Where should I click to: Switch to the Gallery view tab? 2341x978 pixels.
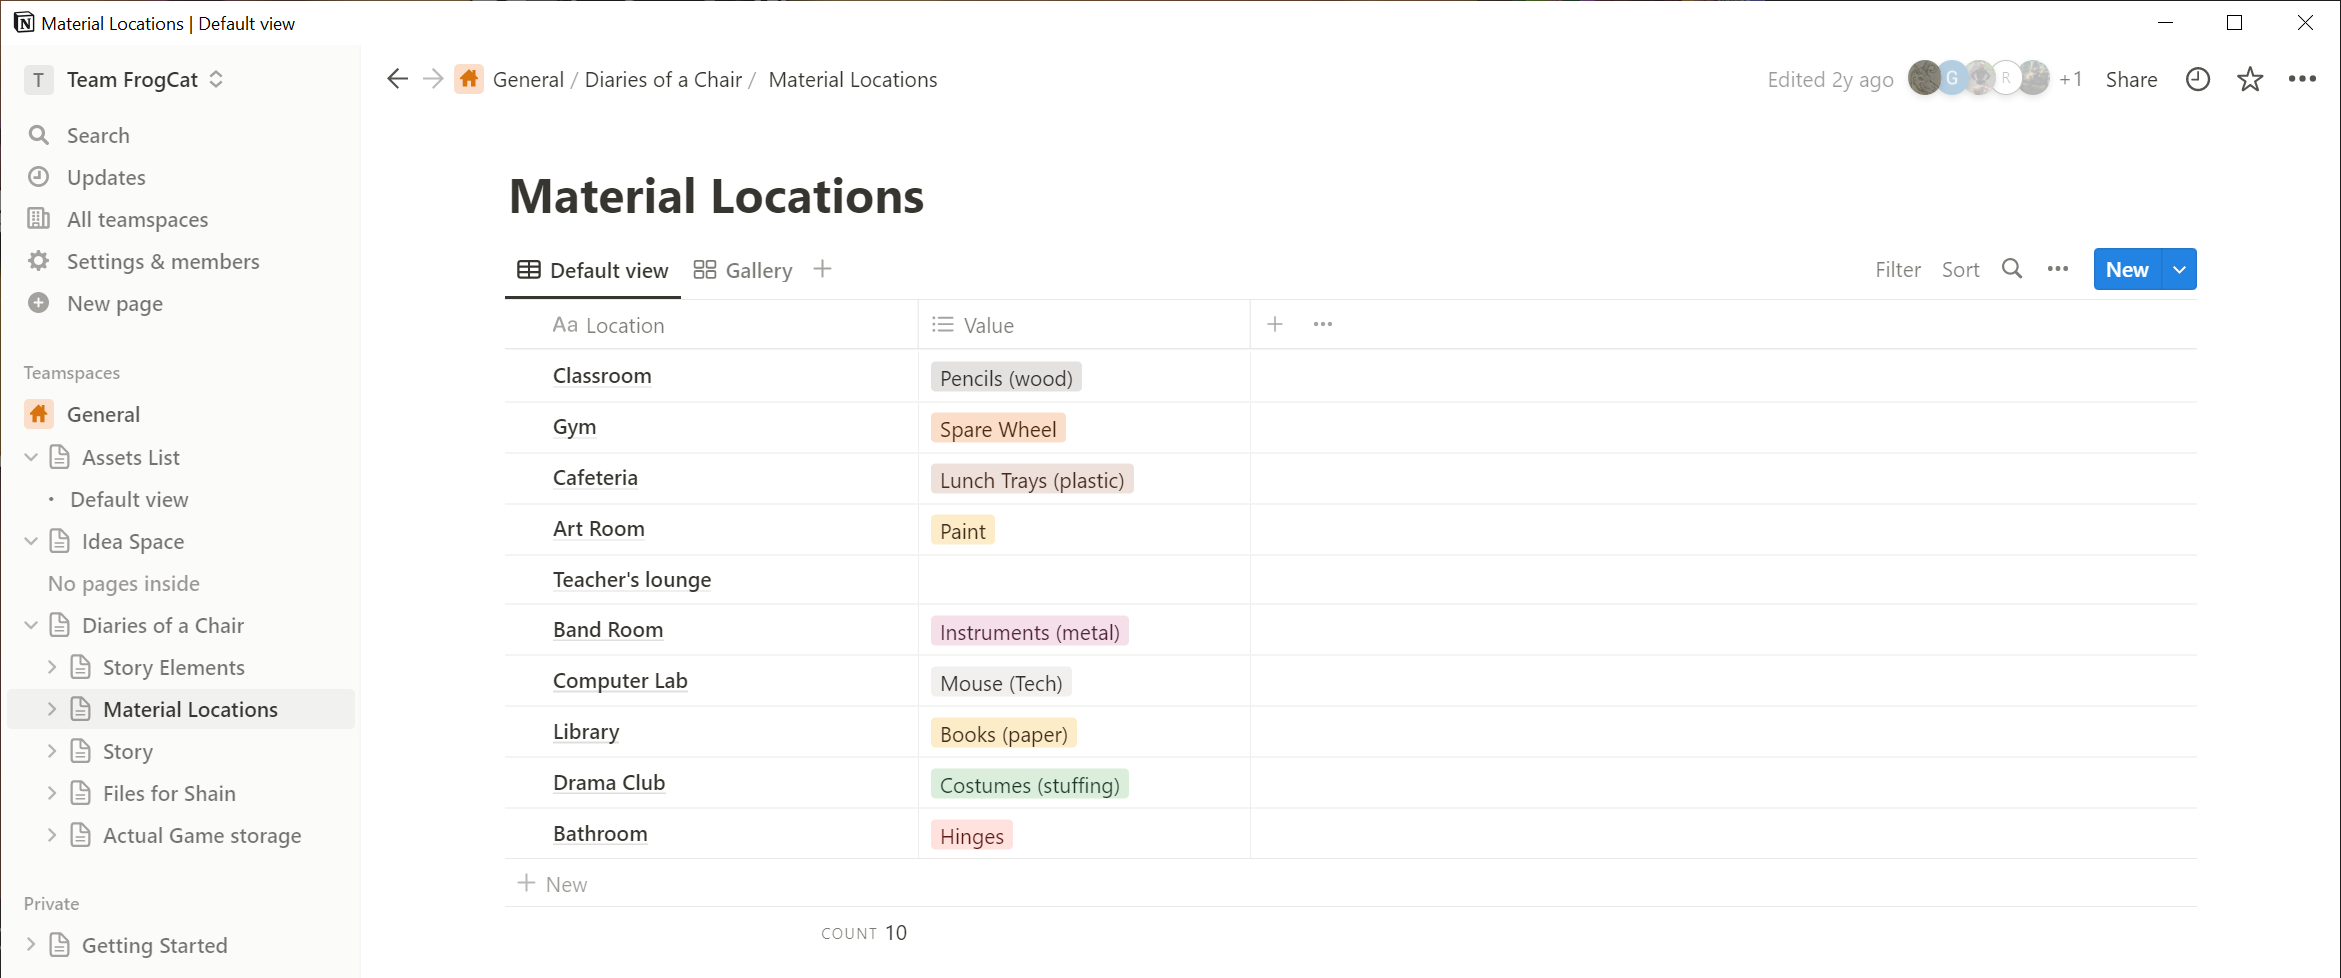click(743, 270)
